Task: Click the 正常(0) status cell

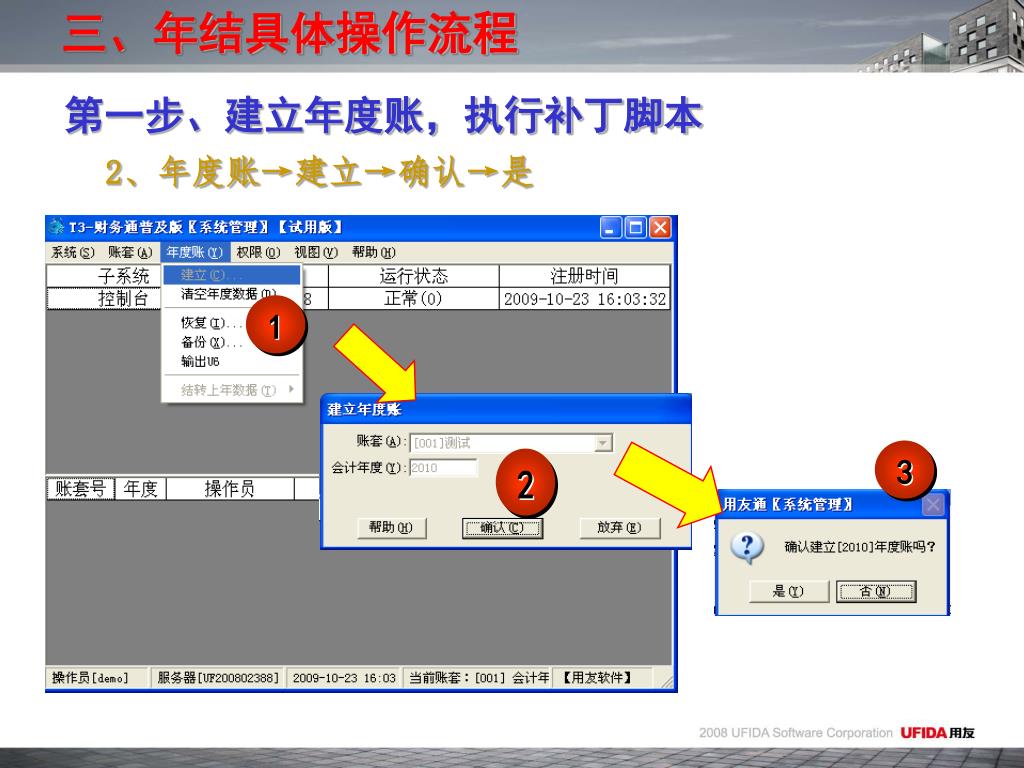Action: (413, 298)
